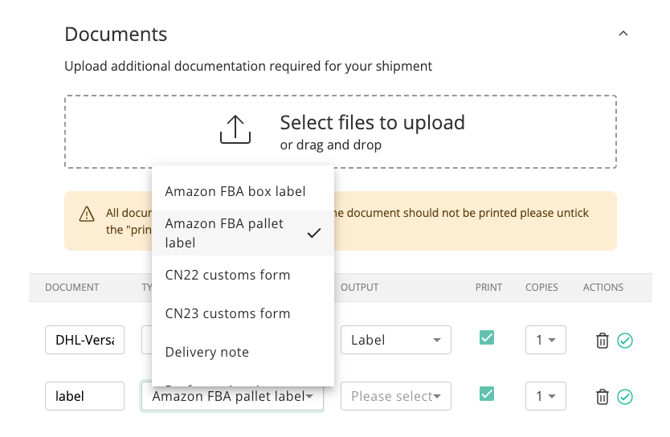Untick print checkbox for DHL-Versa row
Screen dimensions: 670x437
487,337
